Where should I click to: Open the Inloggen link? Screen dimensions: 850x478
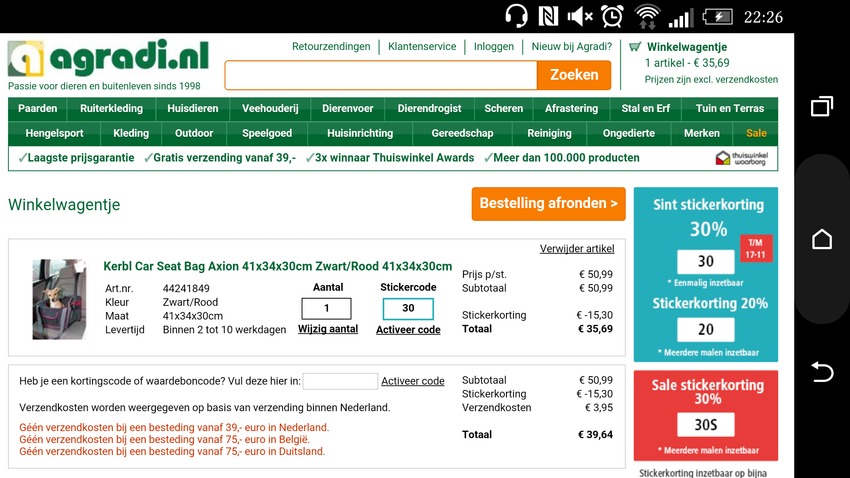tap(494, 47)
